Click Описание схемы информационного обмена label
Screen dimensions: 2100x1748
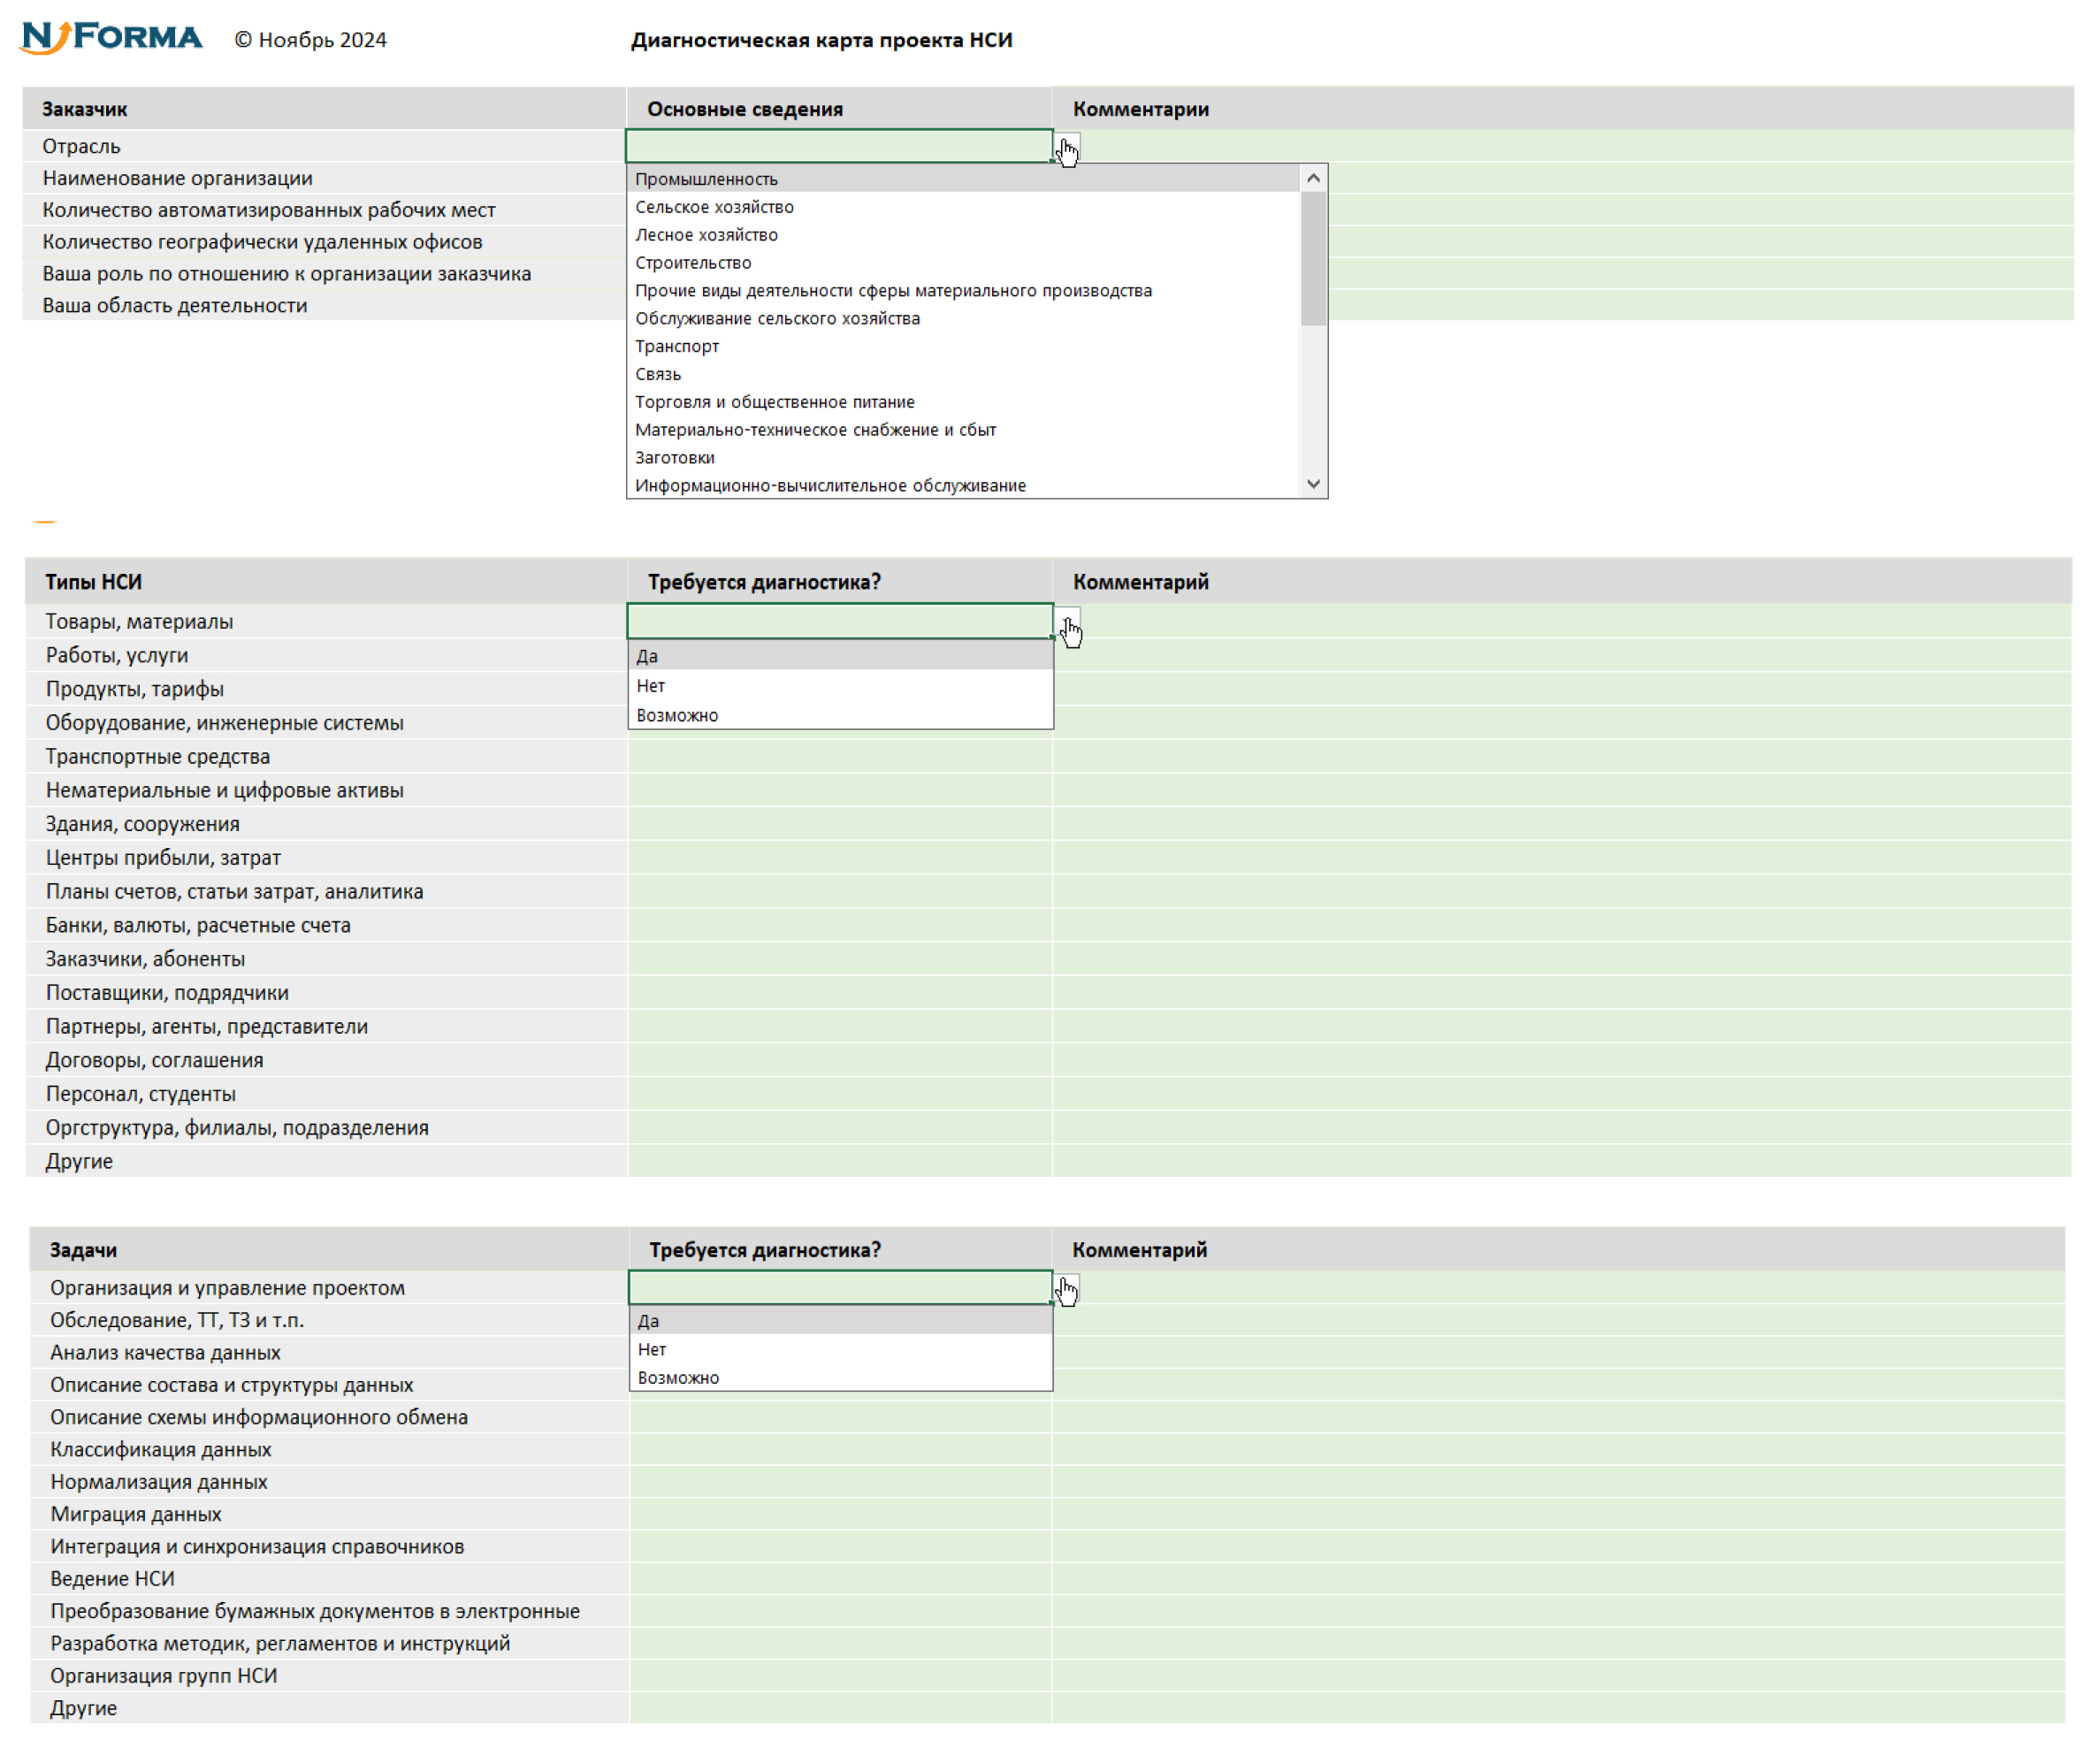(259, 1419)
